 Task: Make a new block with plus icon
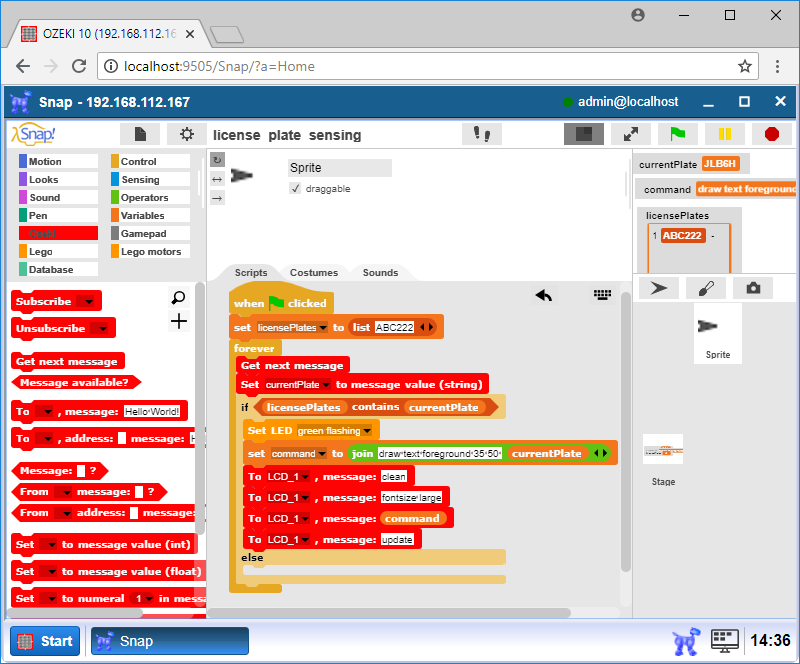pos(179,321)
